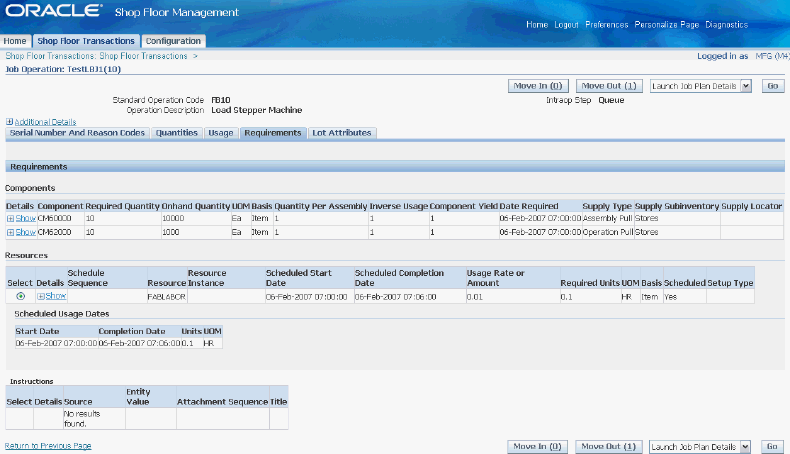Click the FABLABOR resource cell
Viewport: 790px width, 454px height.
tap(167, 297)
